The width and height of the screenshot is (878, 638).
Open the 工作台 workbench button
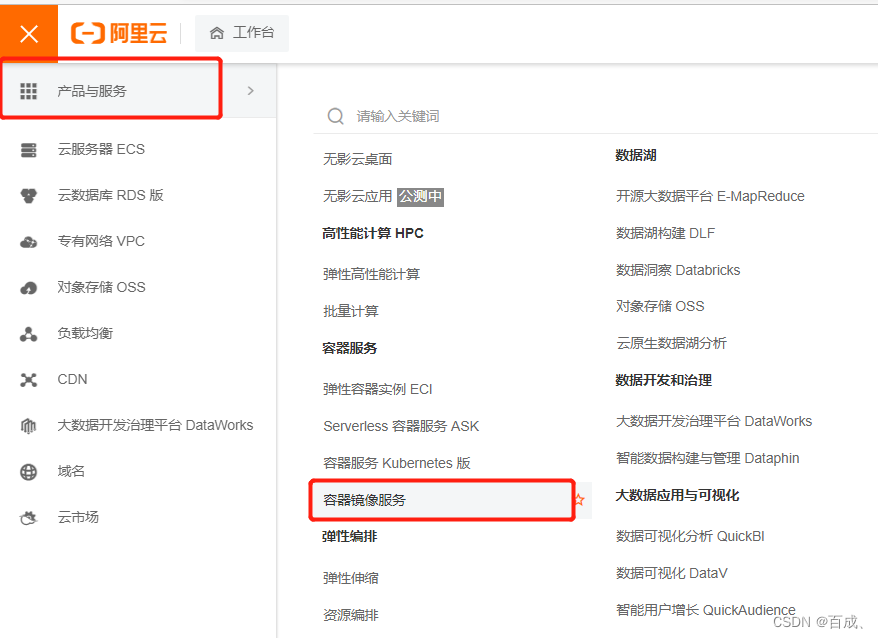pos(242,33)
